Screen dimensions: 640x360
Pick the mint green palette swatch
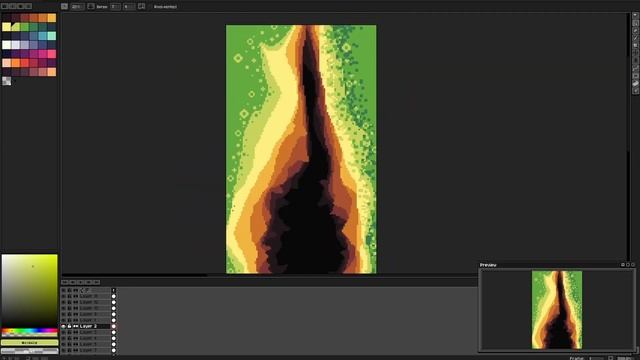coord(51,36)
